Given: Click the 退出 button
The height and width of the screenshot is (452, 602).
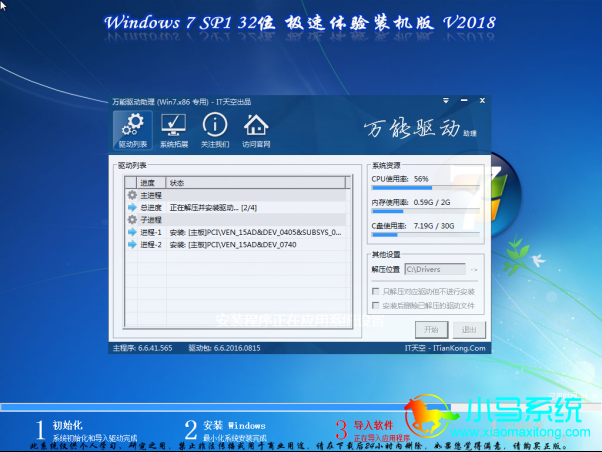Looking at the screenshot, I should click(x=469, y=329).
